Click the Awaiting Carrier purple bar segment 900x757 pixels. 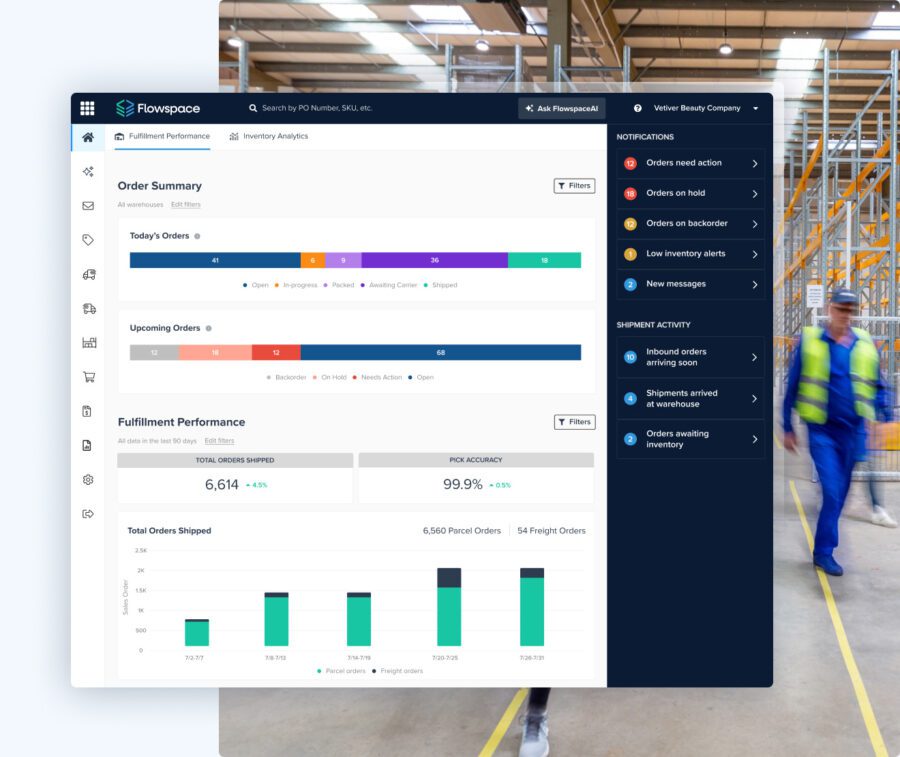[434, 260]
